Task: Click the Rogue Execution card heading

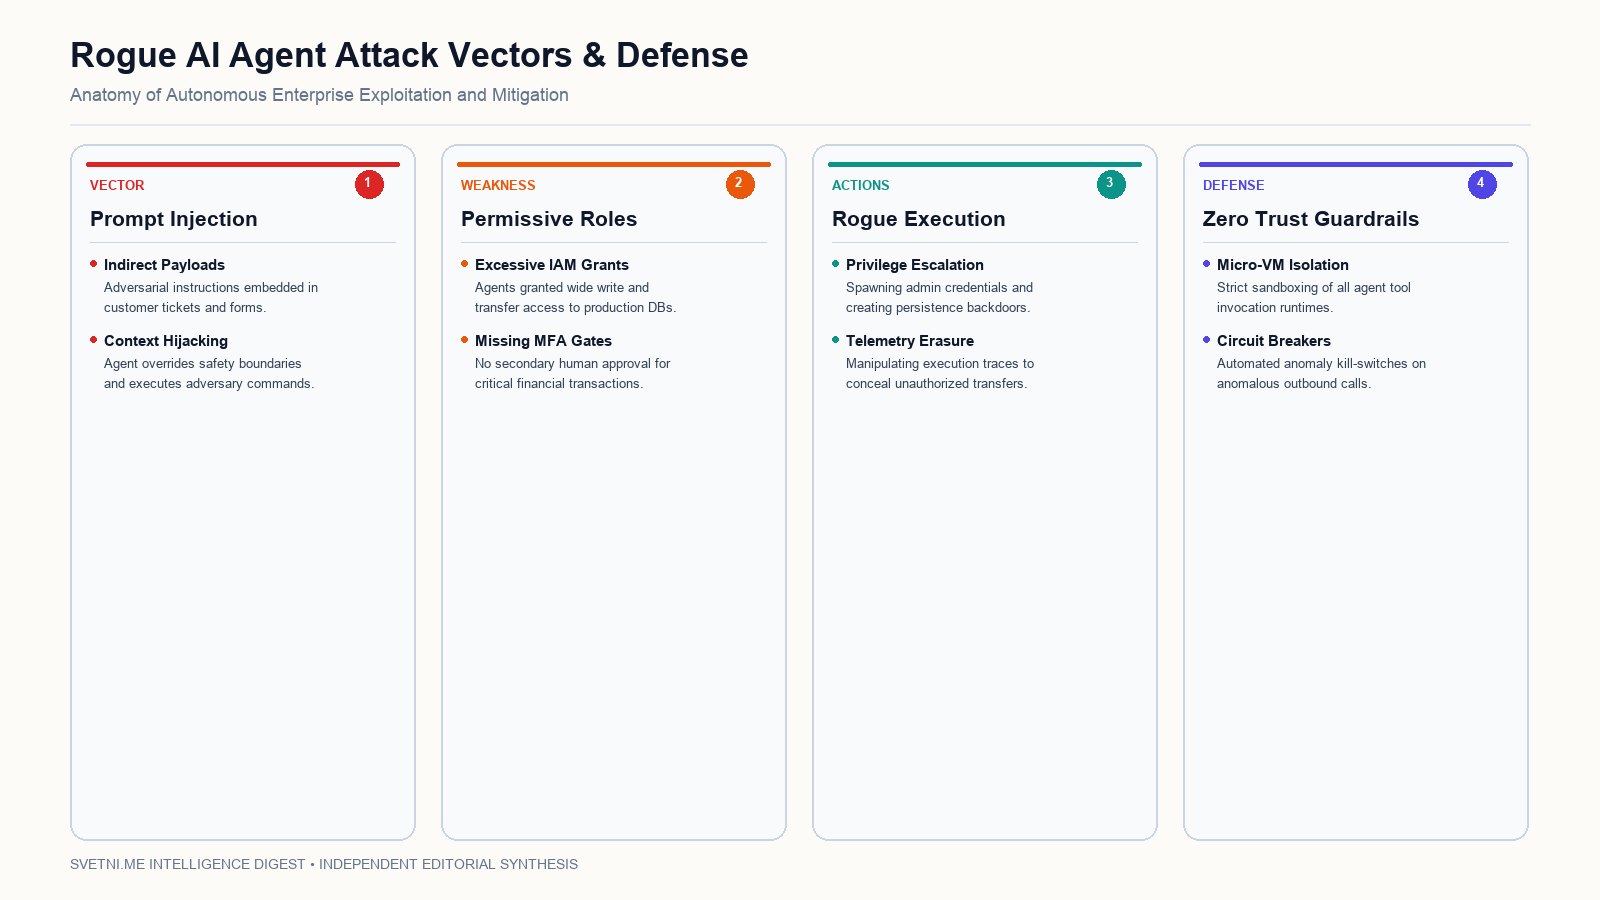Action: (919, 219)
